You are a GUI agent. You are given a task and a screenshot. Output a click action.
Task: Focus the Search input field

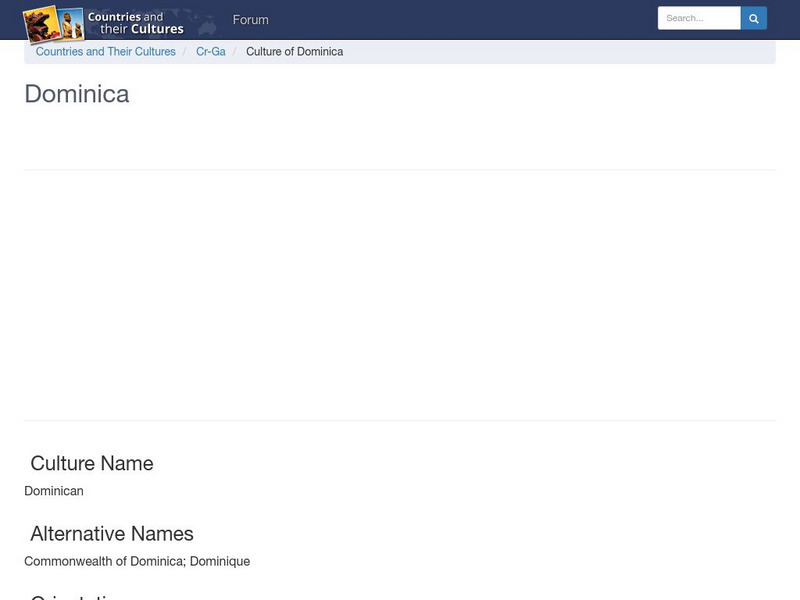(699, 18)
